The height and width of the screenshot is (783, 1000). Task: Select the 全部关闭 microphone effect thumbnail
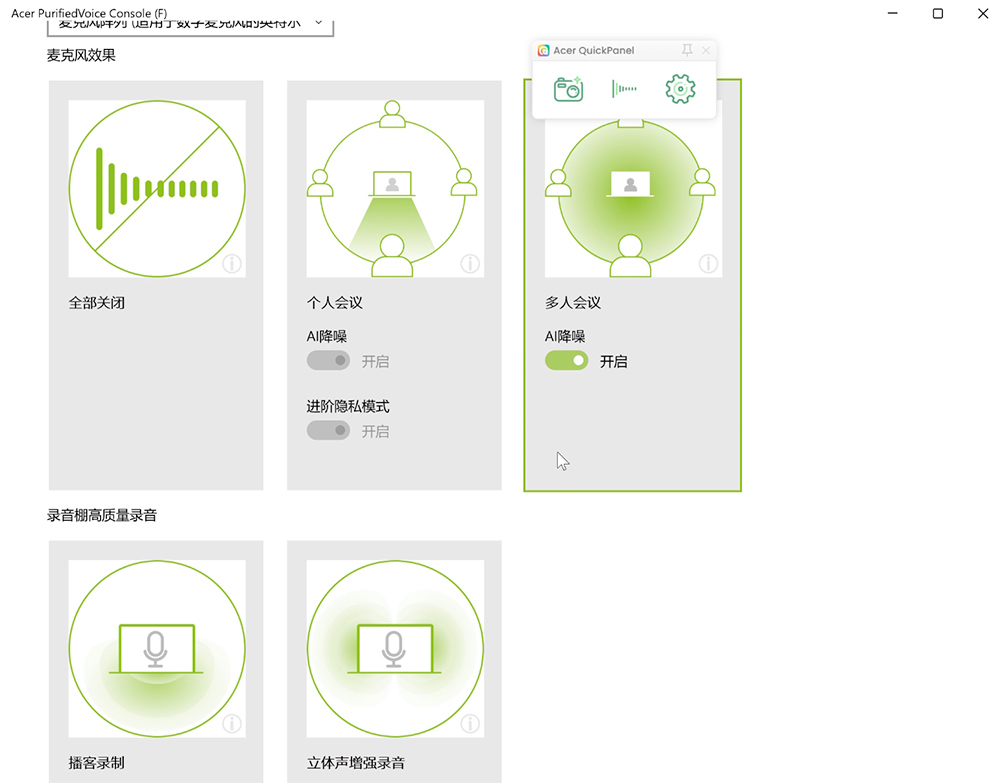157,188
